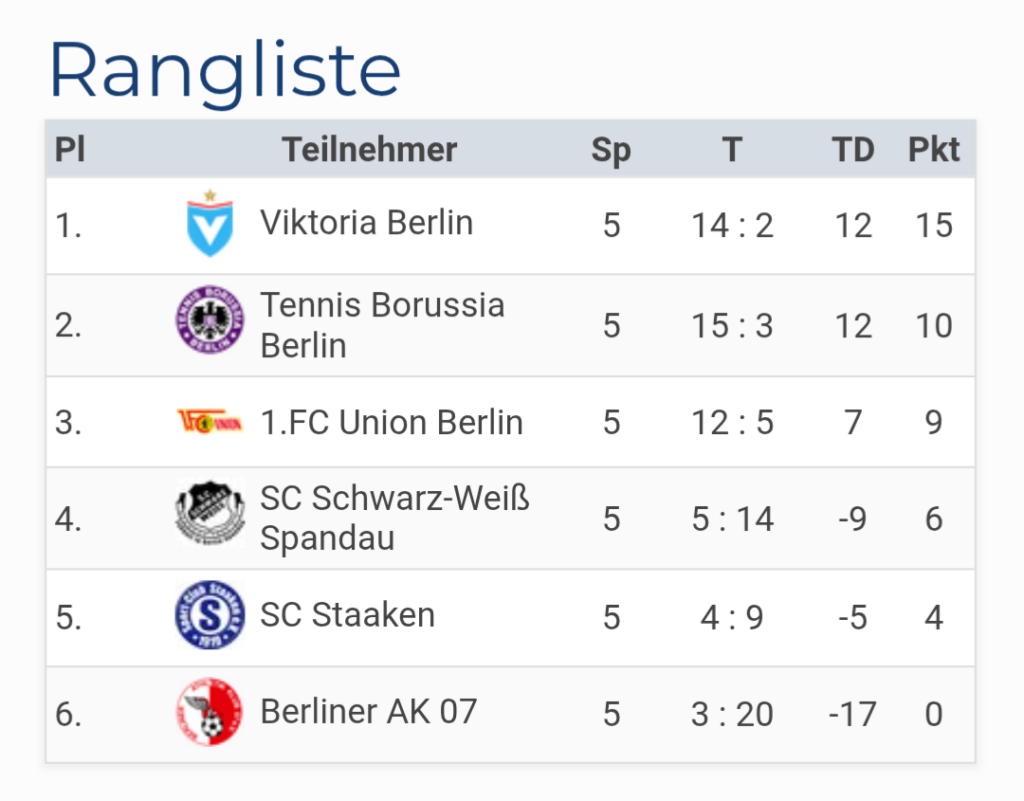Open SC Schwarz-Weiß Spandau team link
Screen dimensions: 1024x801
[x=394, y=517]
